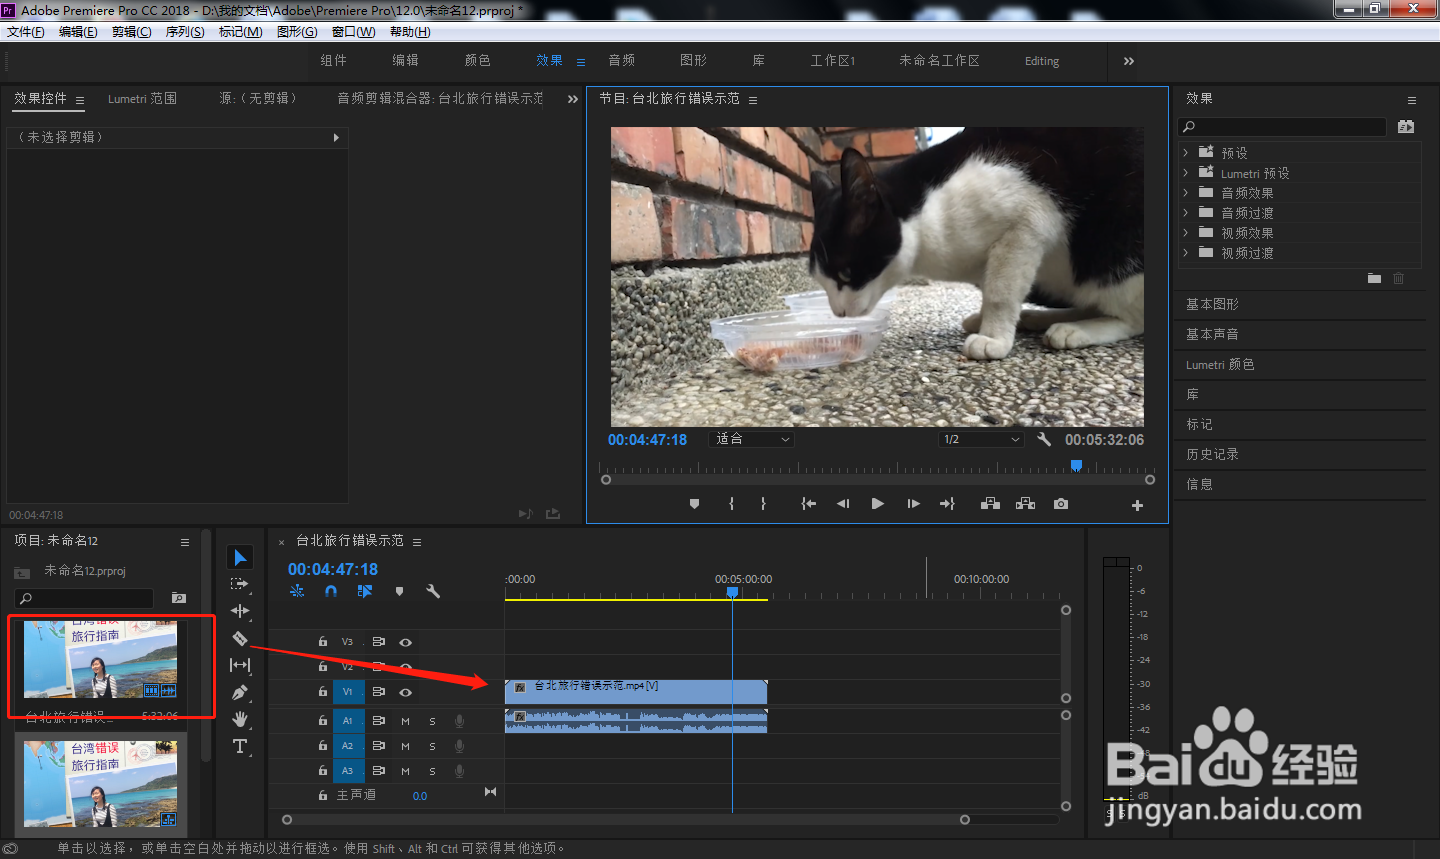1440x859 pixels.
Task: Click the Export Frame camera icon
Action: click(x=1061, y=504)
